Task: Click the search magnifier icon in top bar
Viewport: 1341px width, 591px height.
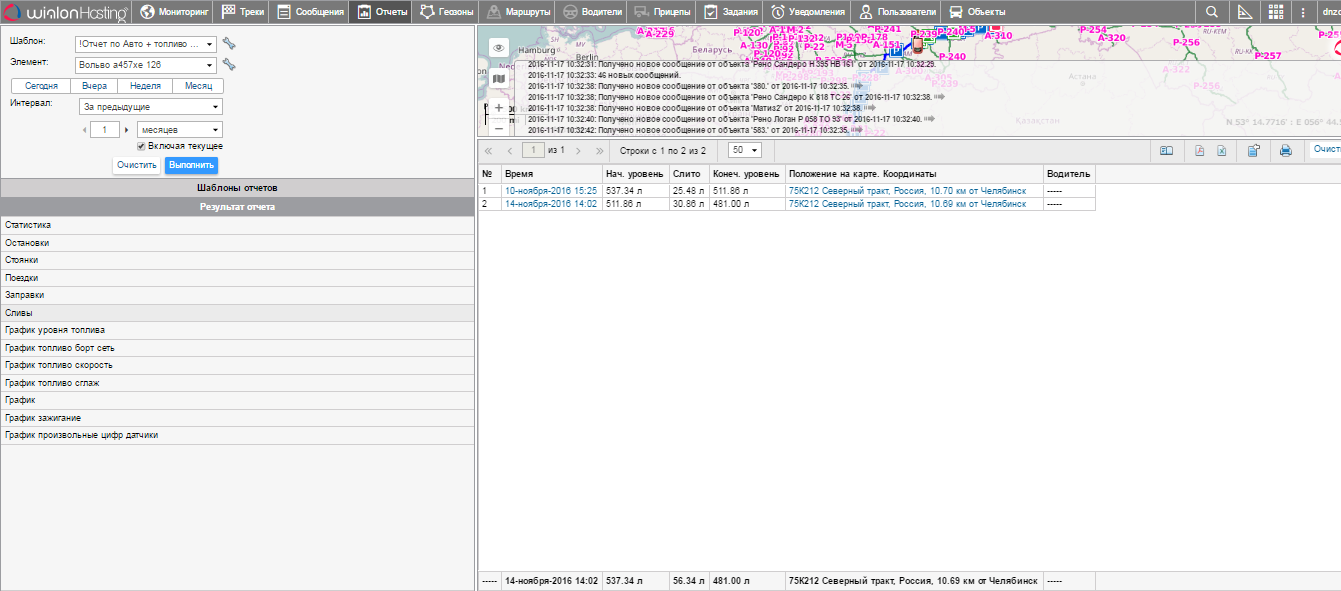Action: [x=1211, y=12]
